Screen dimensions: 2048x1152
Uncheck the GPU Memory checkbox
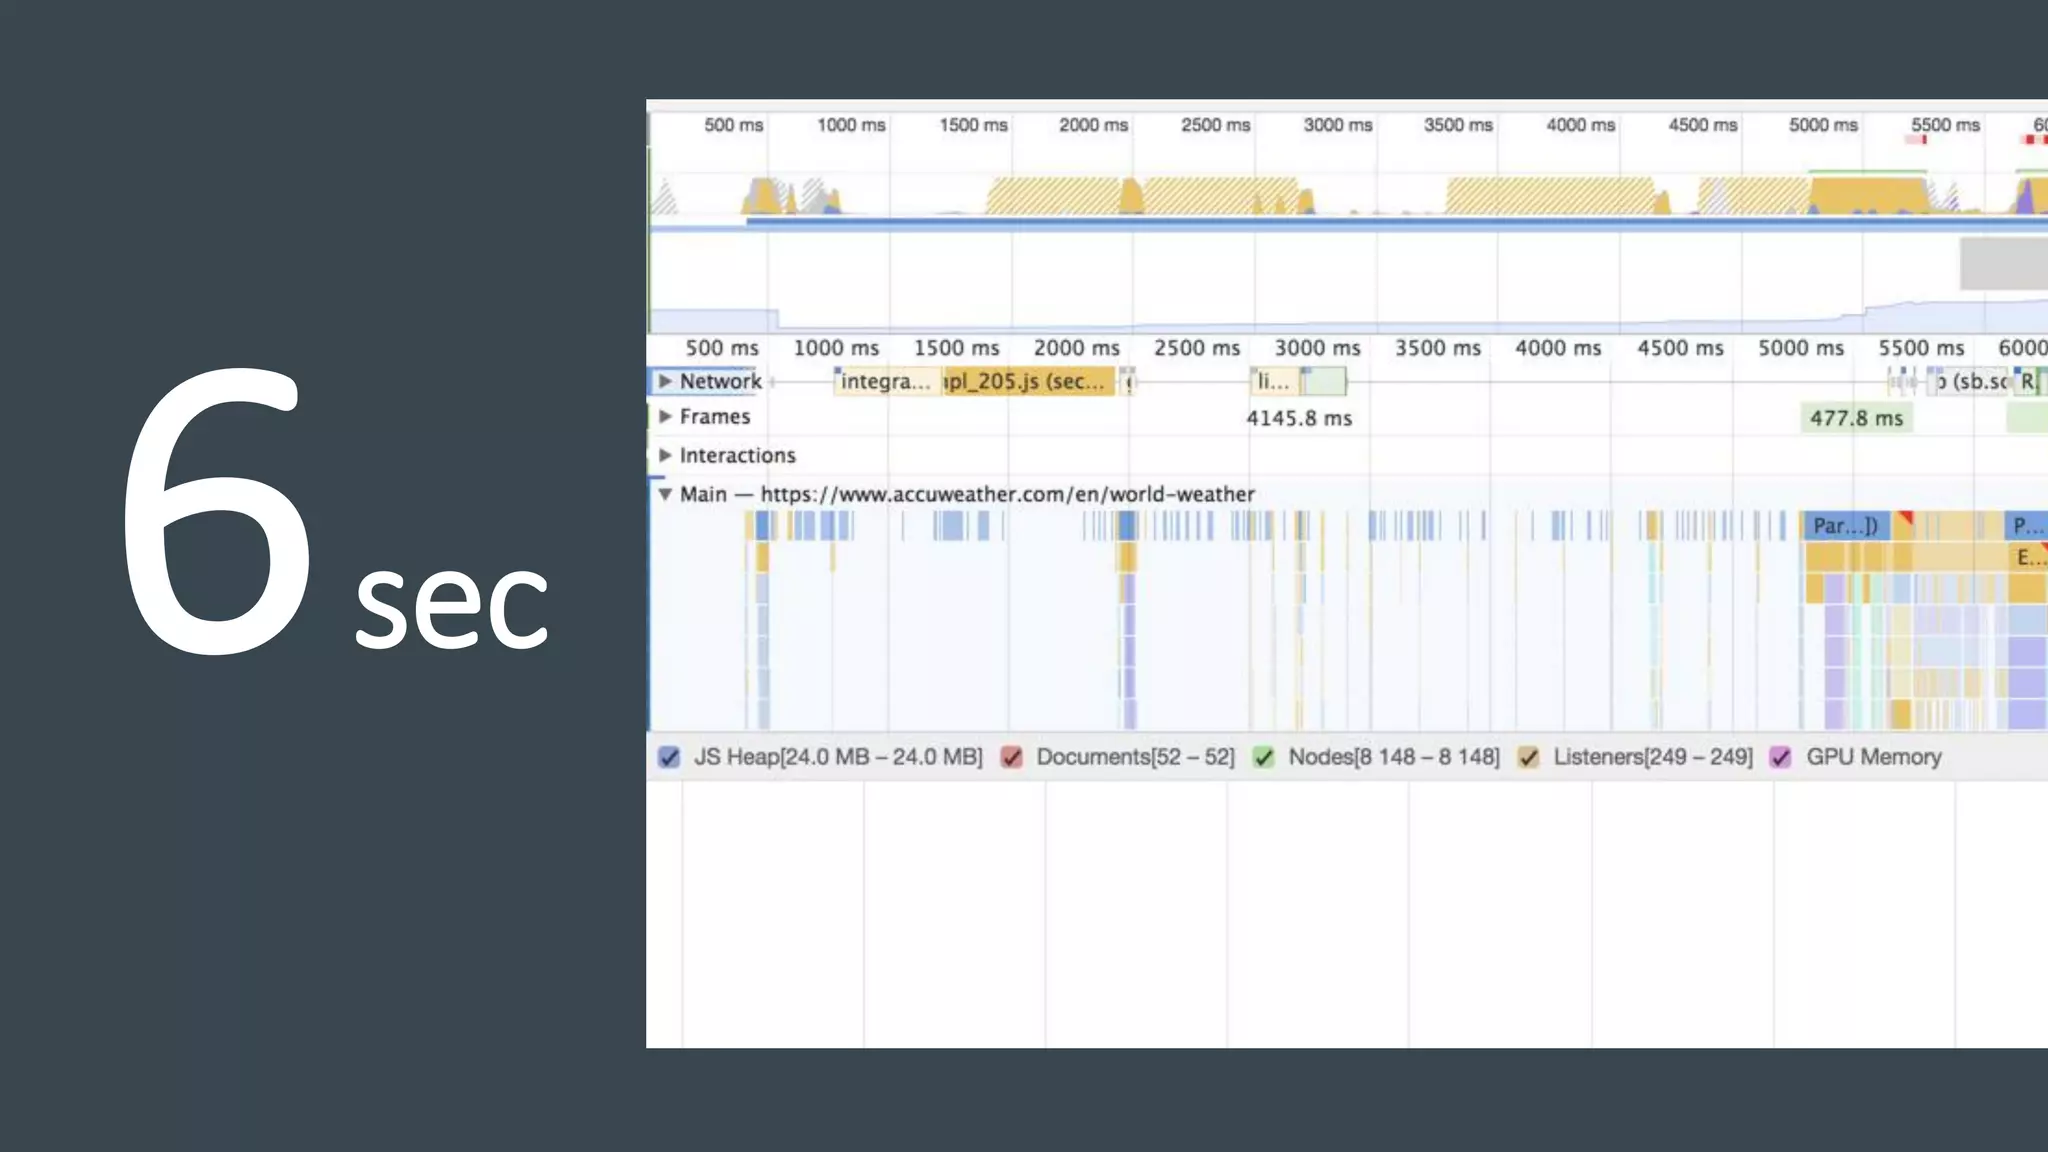tap(1781, 757)
